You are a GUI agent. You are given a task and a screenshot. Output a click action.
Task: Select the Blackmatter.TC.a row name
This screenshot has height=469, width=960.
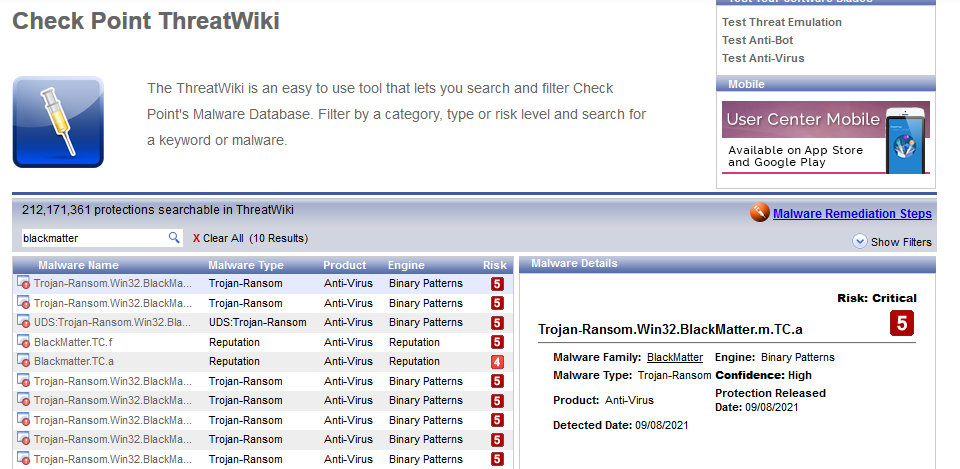(x=73, y=361)
